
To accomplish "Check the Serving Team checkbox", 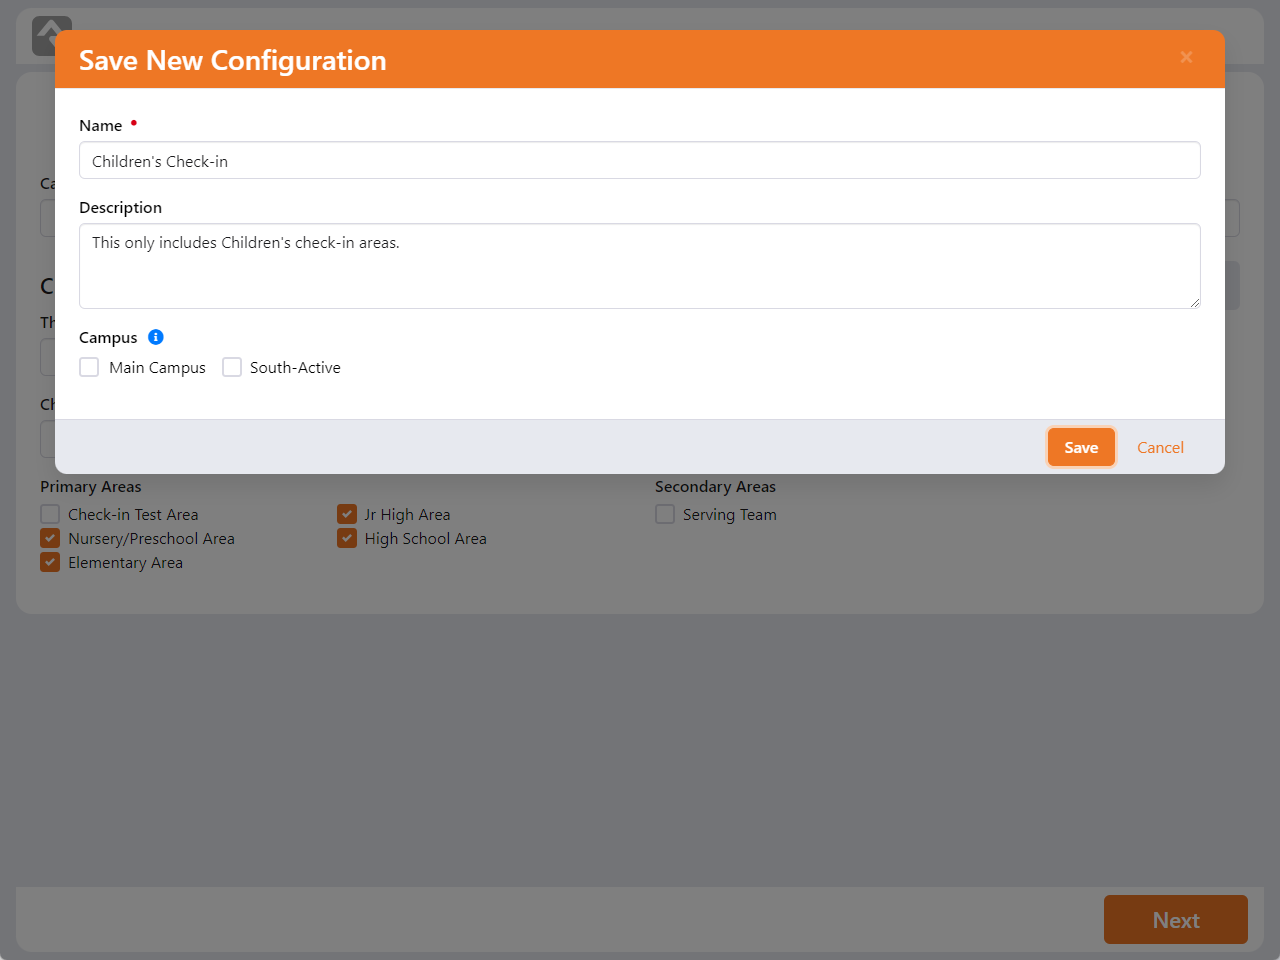I will tap(665, 514).
